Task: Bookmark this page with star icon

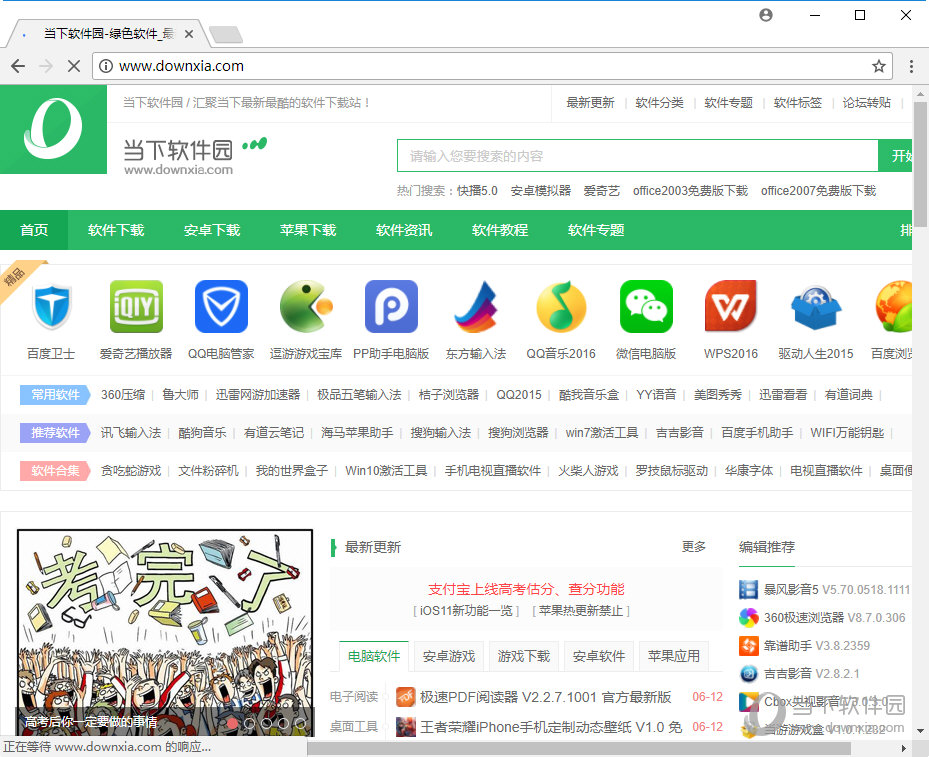Action: point(879,66)
